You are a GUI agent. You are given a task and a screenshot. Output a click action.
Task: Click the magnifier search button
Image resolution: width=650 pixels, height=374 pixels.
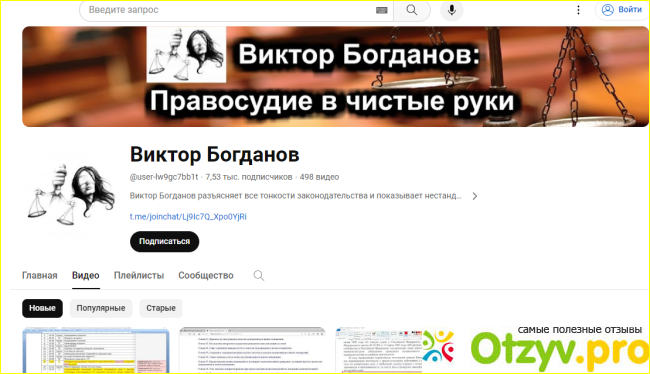click(412, 10)
